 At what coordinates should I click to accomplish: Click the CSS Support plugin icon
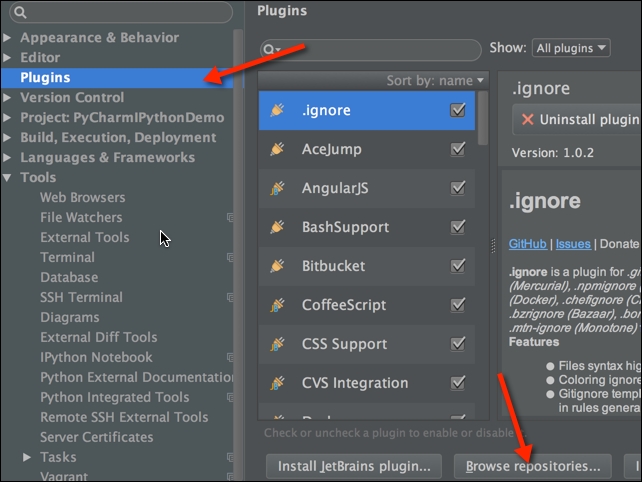click(x=277, y=344)
